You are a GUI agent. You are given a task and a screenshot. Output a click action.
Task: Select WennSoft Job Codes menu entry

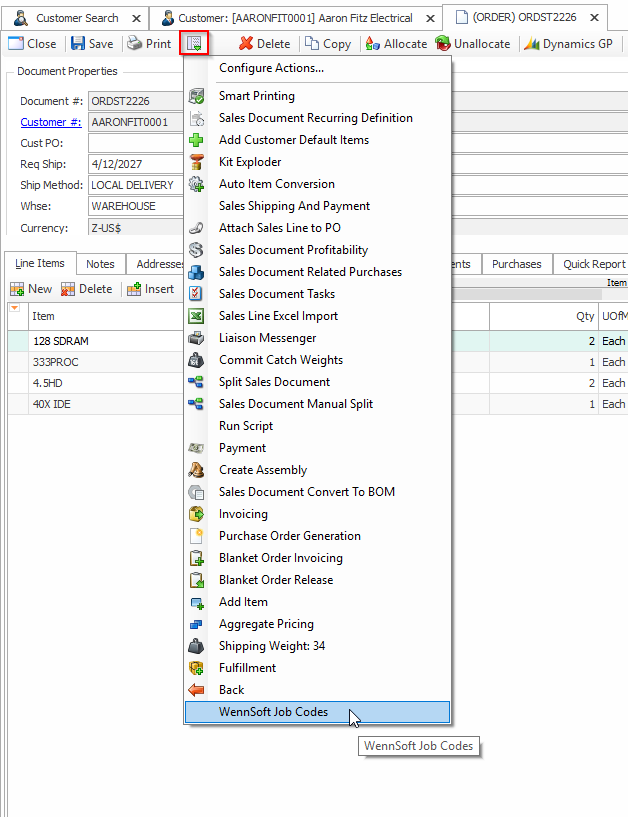[273, 712]
